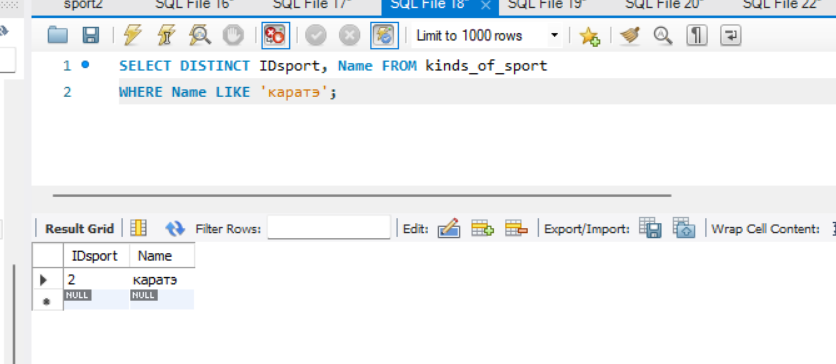Click line 1 statement marker dot
The height and width of the screenshot is (364, 836).
click(85, 64)
